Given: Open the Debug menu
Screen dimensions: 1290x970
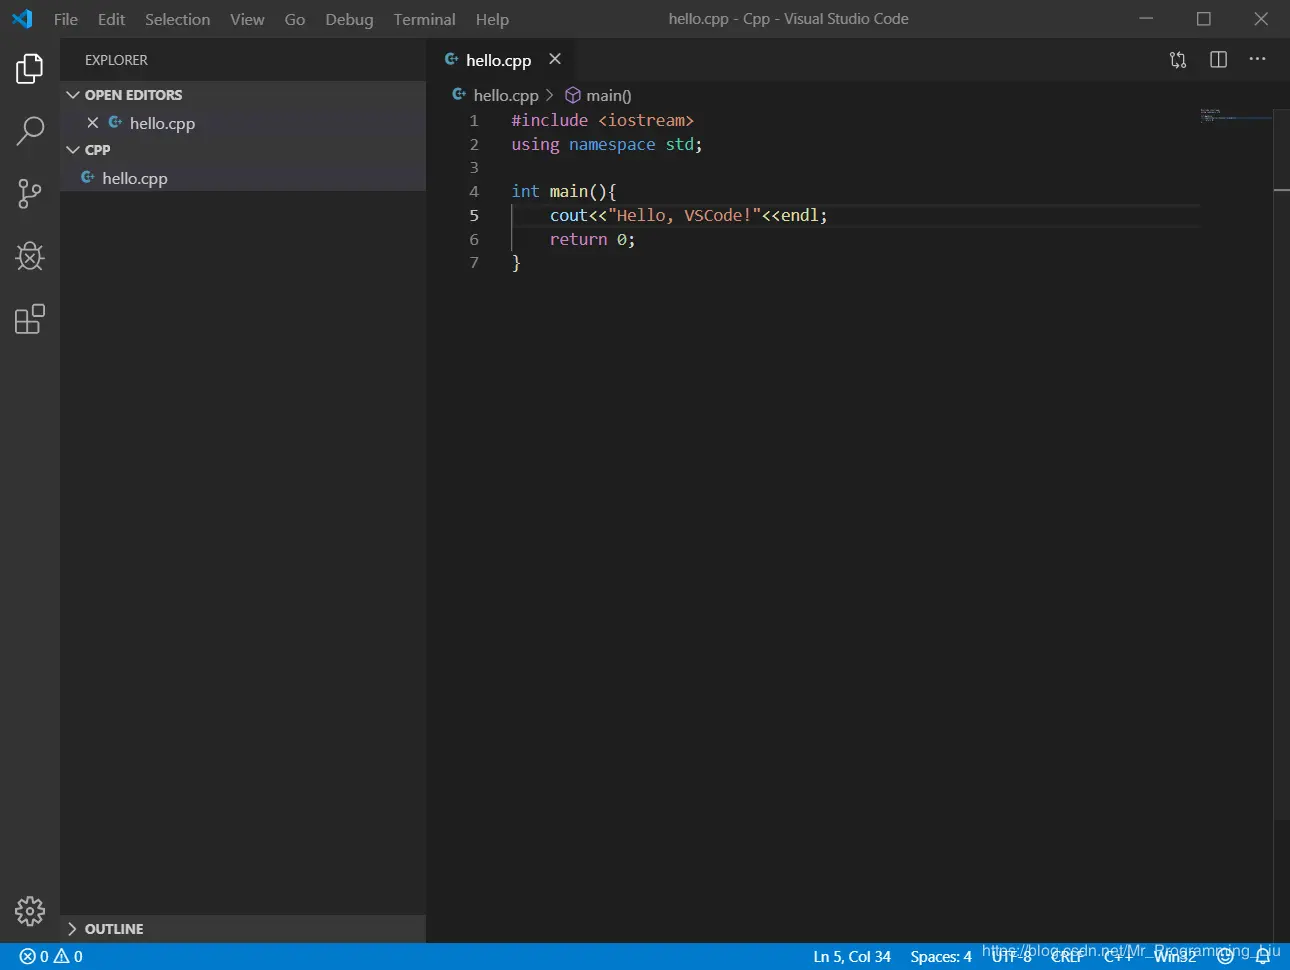Looking at the screenshot, I should point(349,19).
